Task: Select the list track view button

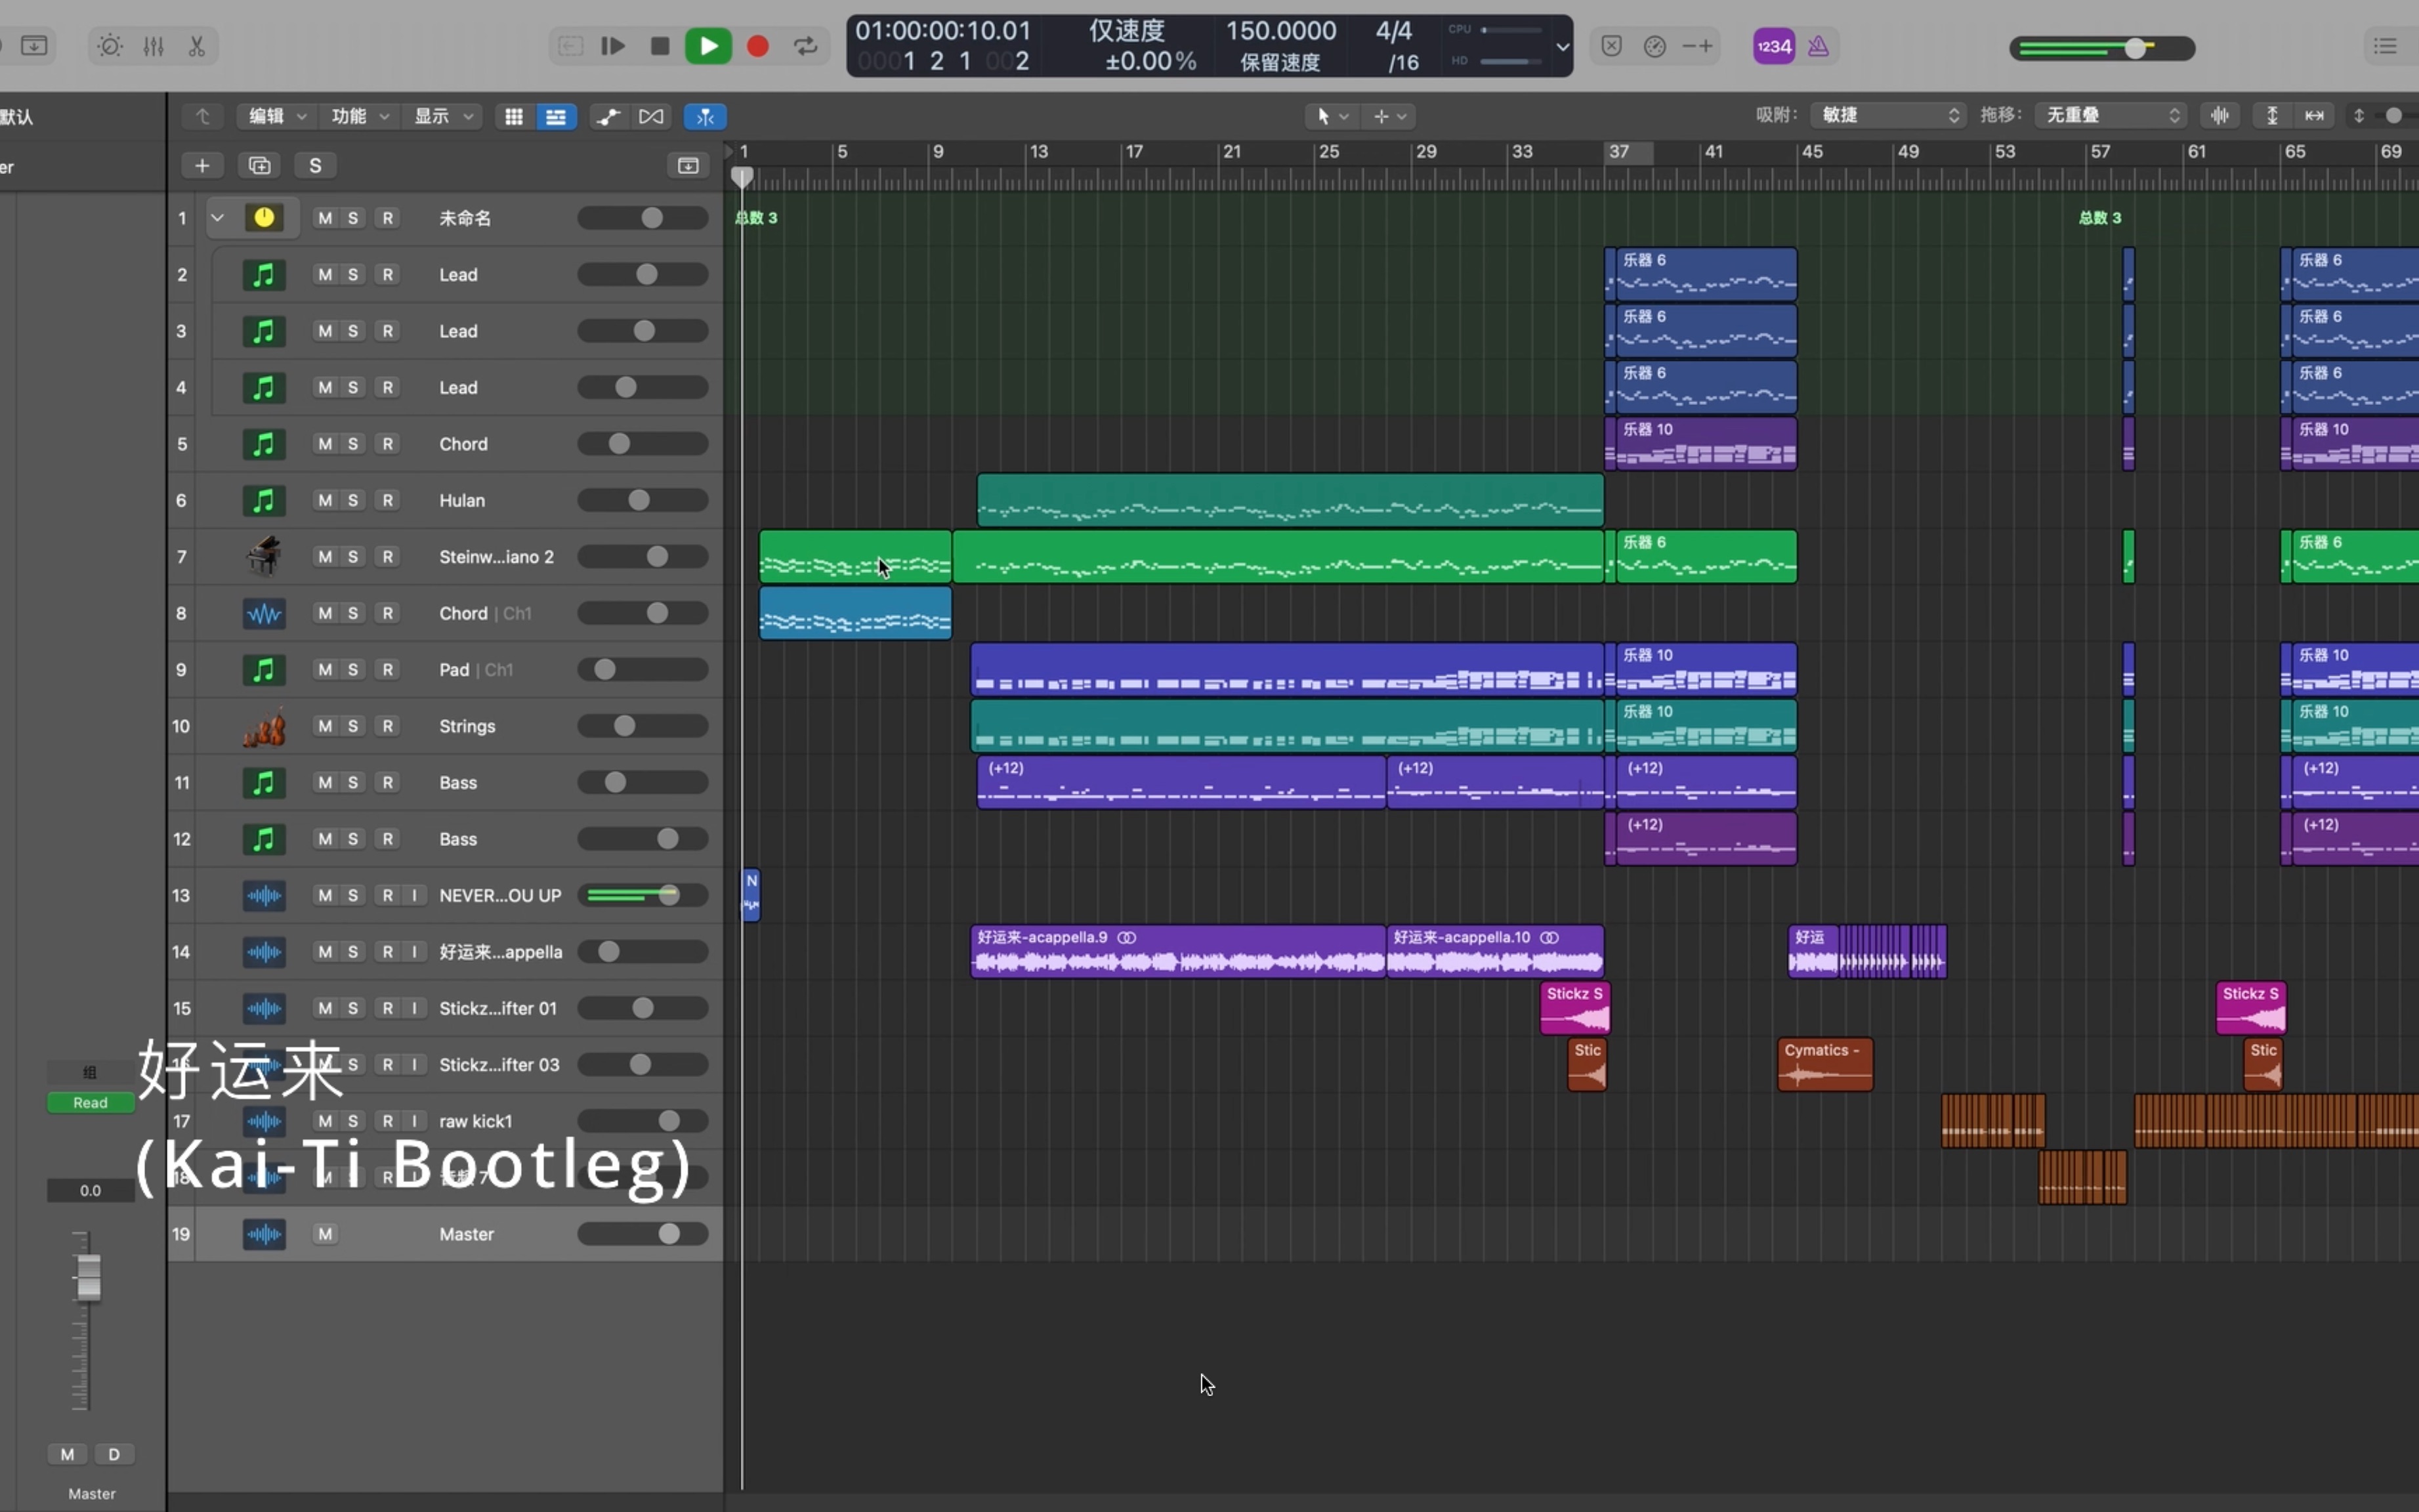Action: [x=556, y=116]
